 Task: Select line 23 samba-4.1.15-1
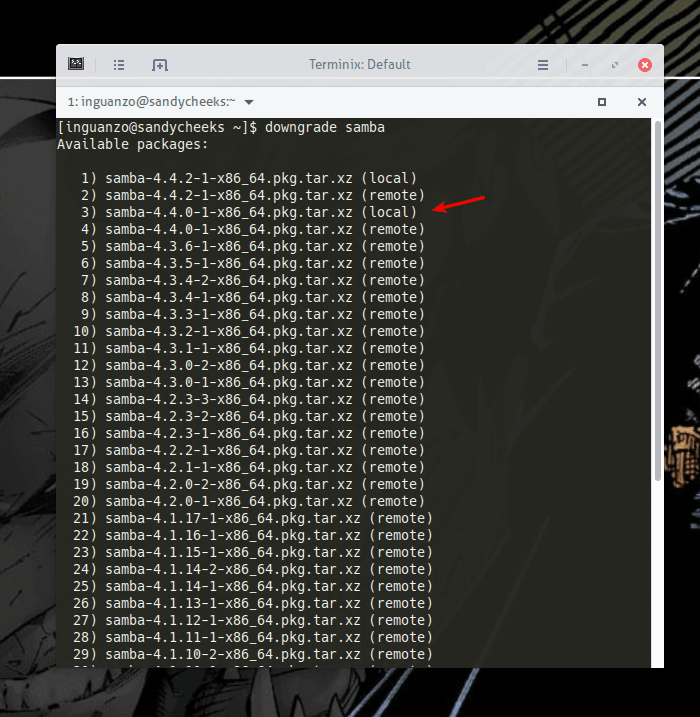tap(253, 552)
